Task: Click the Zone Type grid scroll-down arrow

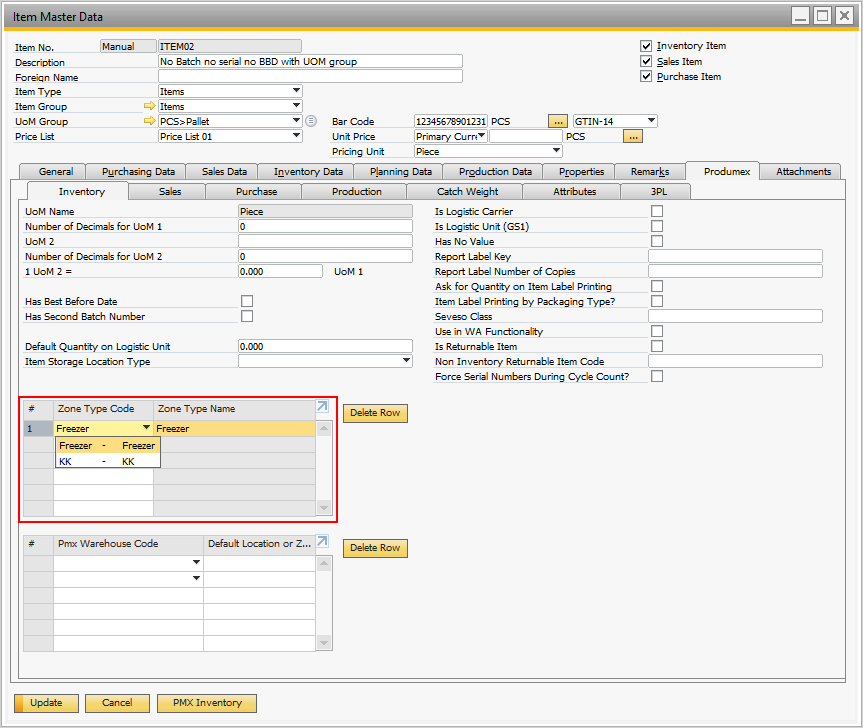Action: (323, 508)
